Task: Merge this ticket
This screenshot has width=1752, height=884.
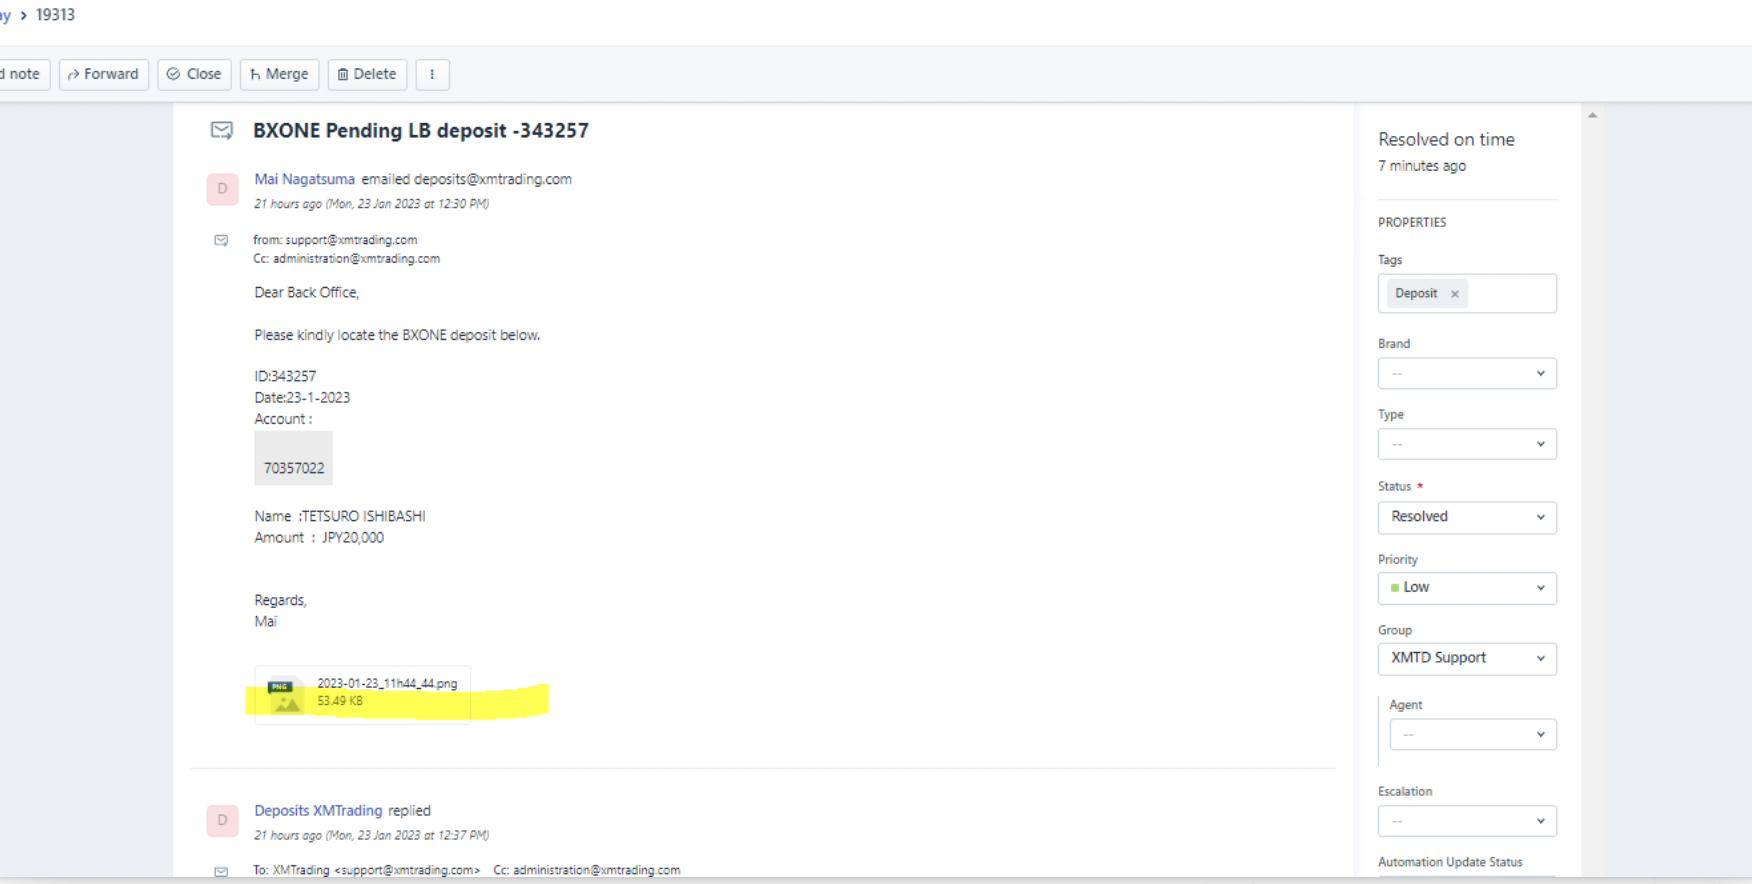Action: [279, 74]
